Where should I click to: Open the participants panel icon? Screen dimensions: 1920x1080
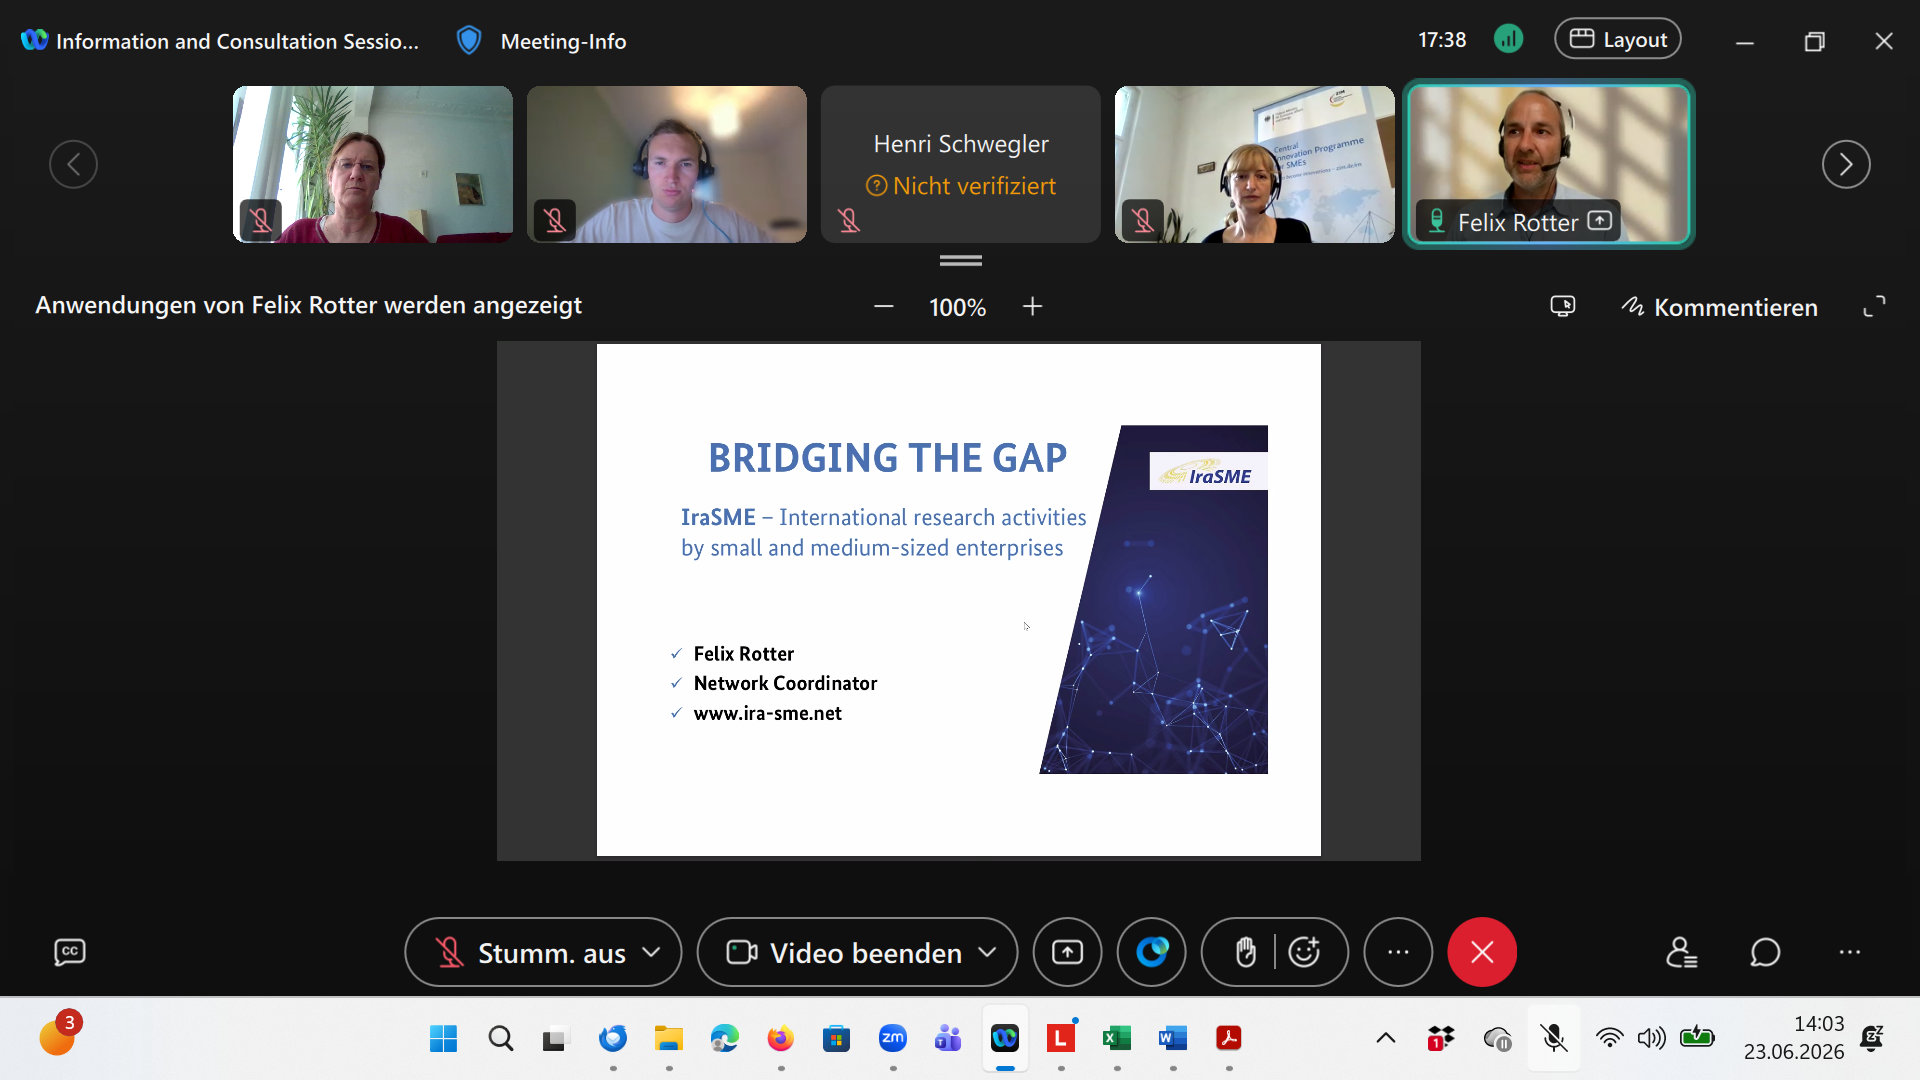pos(1681,952)
